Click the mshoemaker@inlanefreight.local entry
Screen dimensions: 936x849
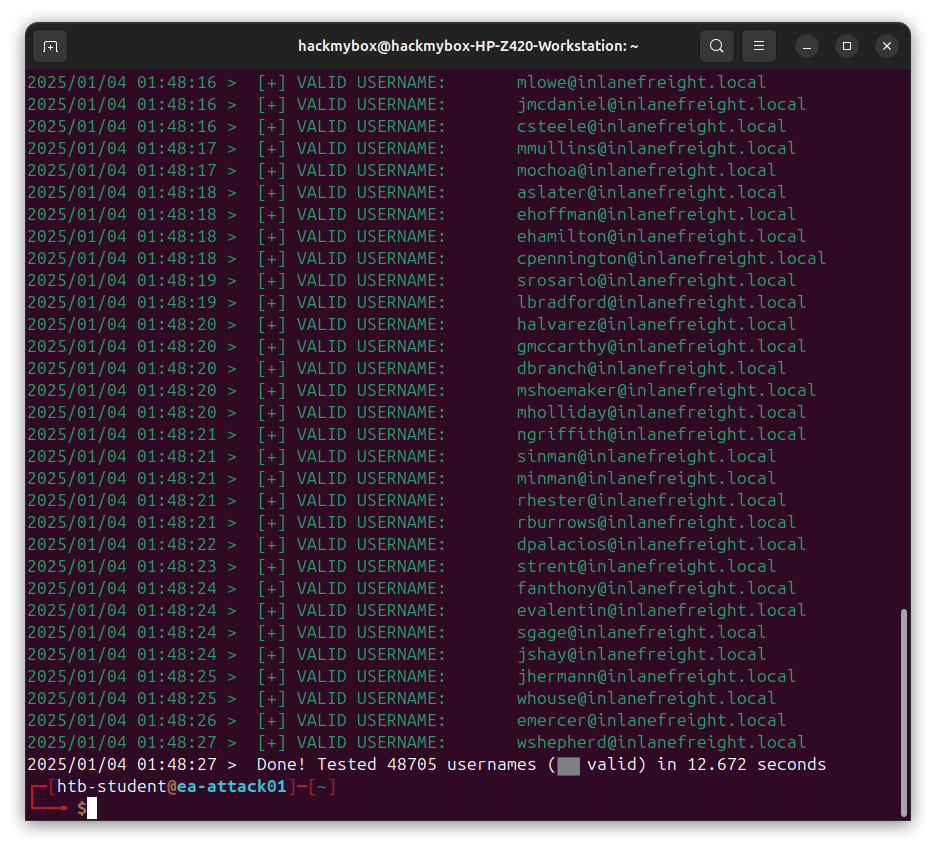666,390
